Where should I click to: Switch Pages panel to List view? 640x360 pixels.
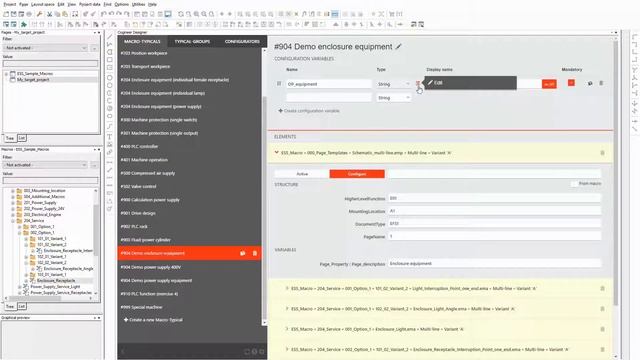22,138
